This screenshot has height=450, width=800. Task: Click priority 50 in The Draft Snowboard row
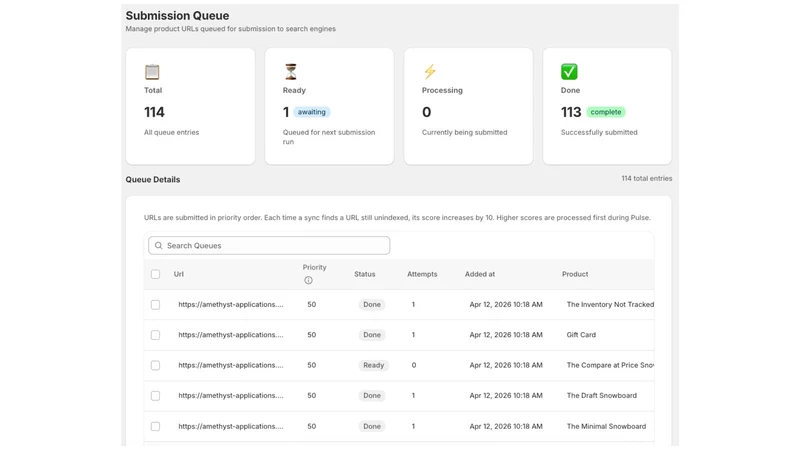click(x=312, y=395)
